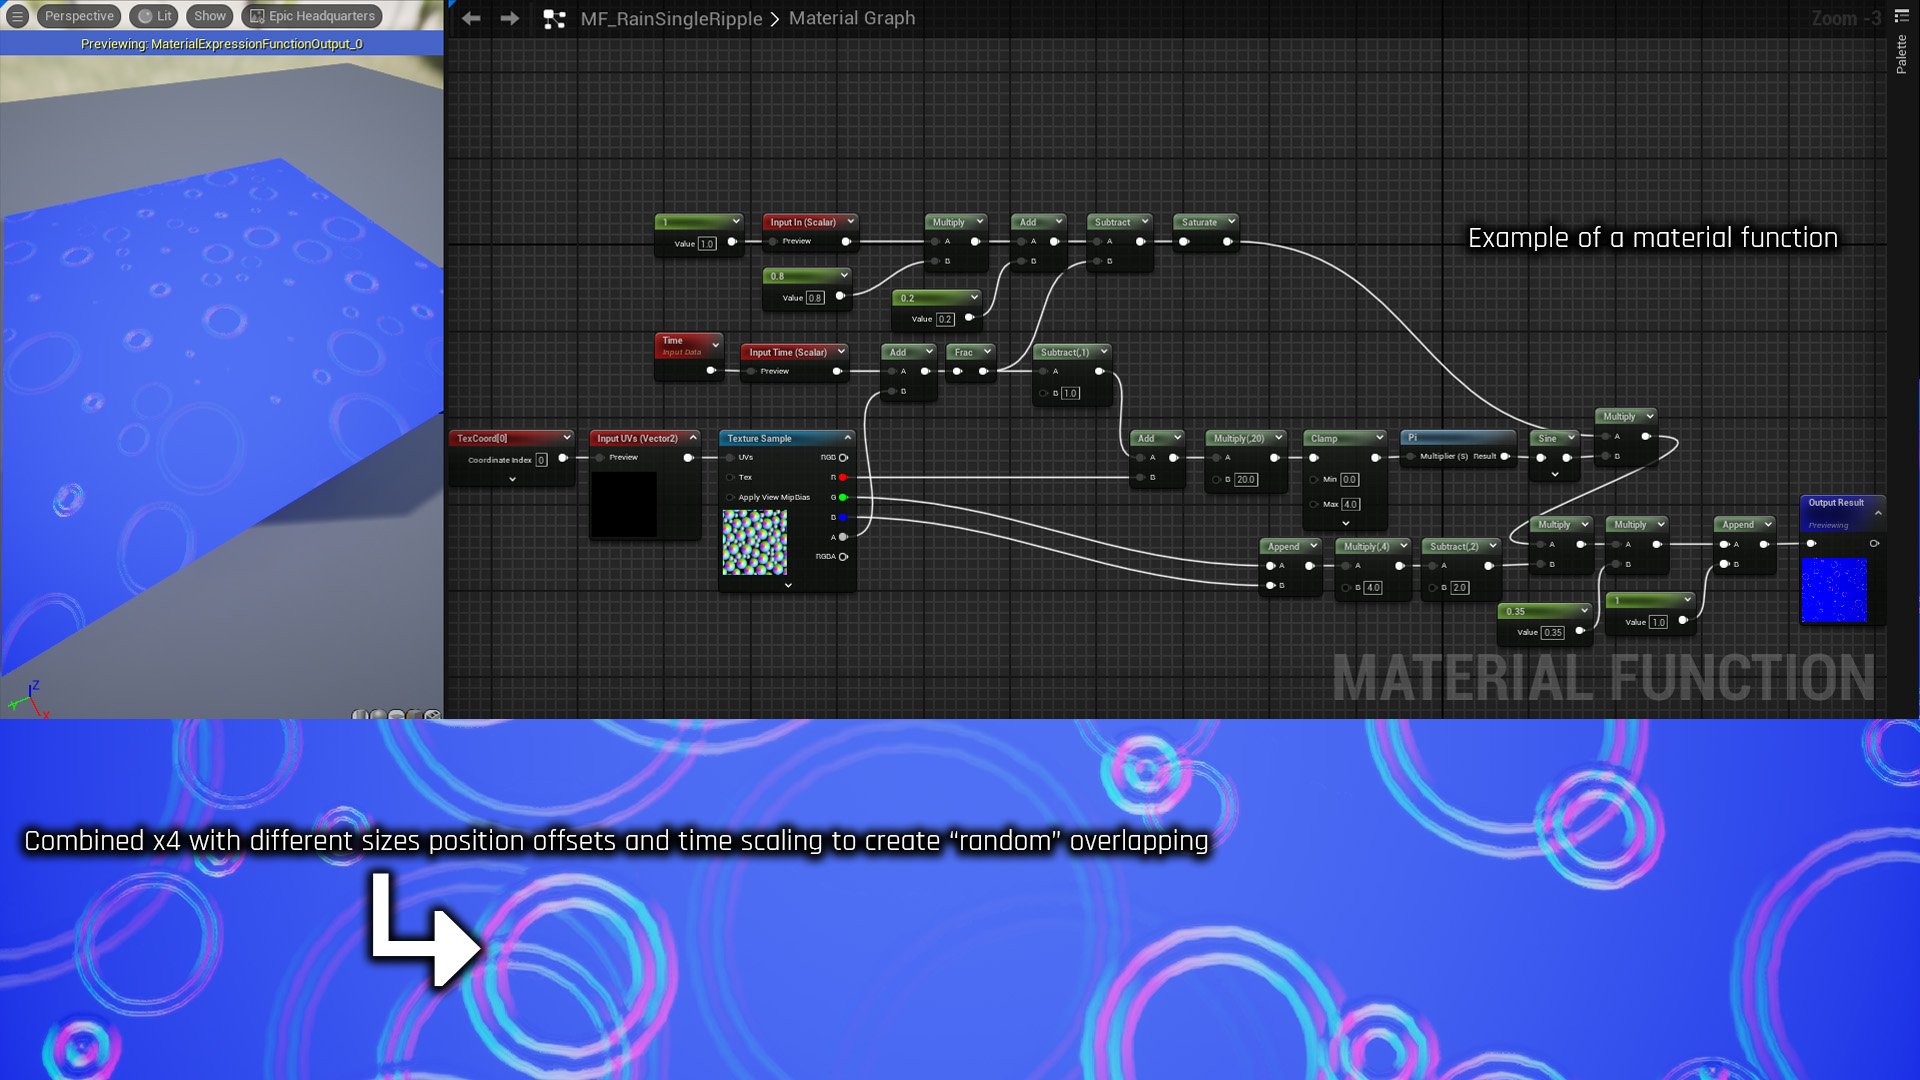The image size is (1920, 1080).
Task: Click the UVs input pin on Texture Sample
Action: click(x=730, y=457)
